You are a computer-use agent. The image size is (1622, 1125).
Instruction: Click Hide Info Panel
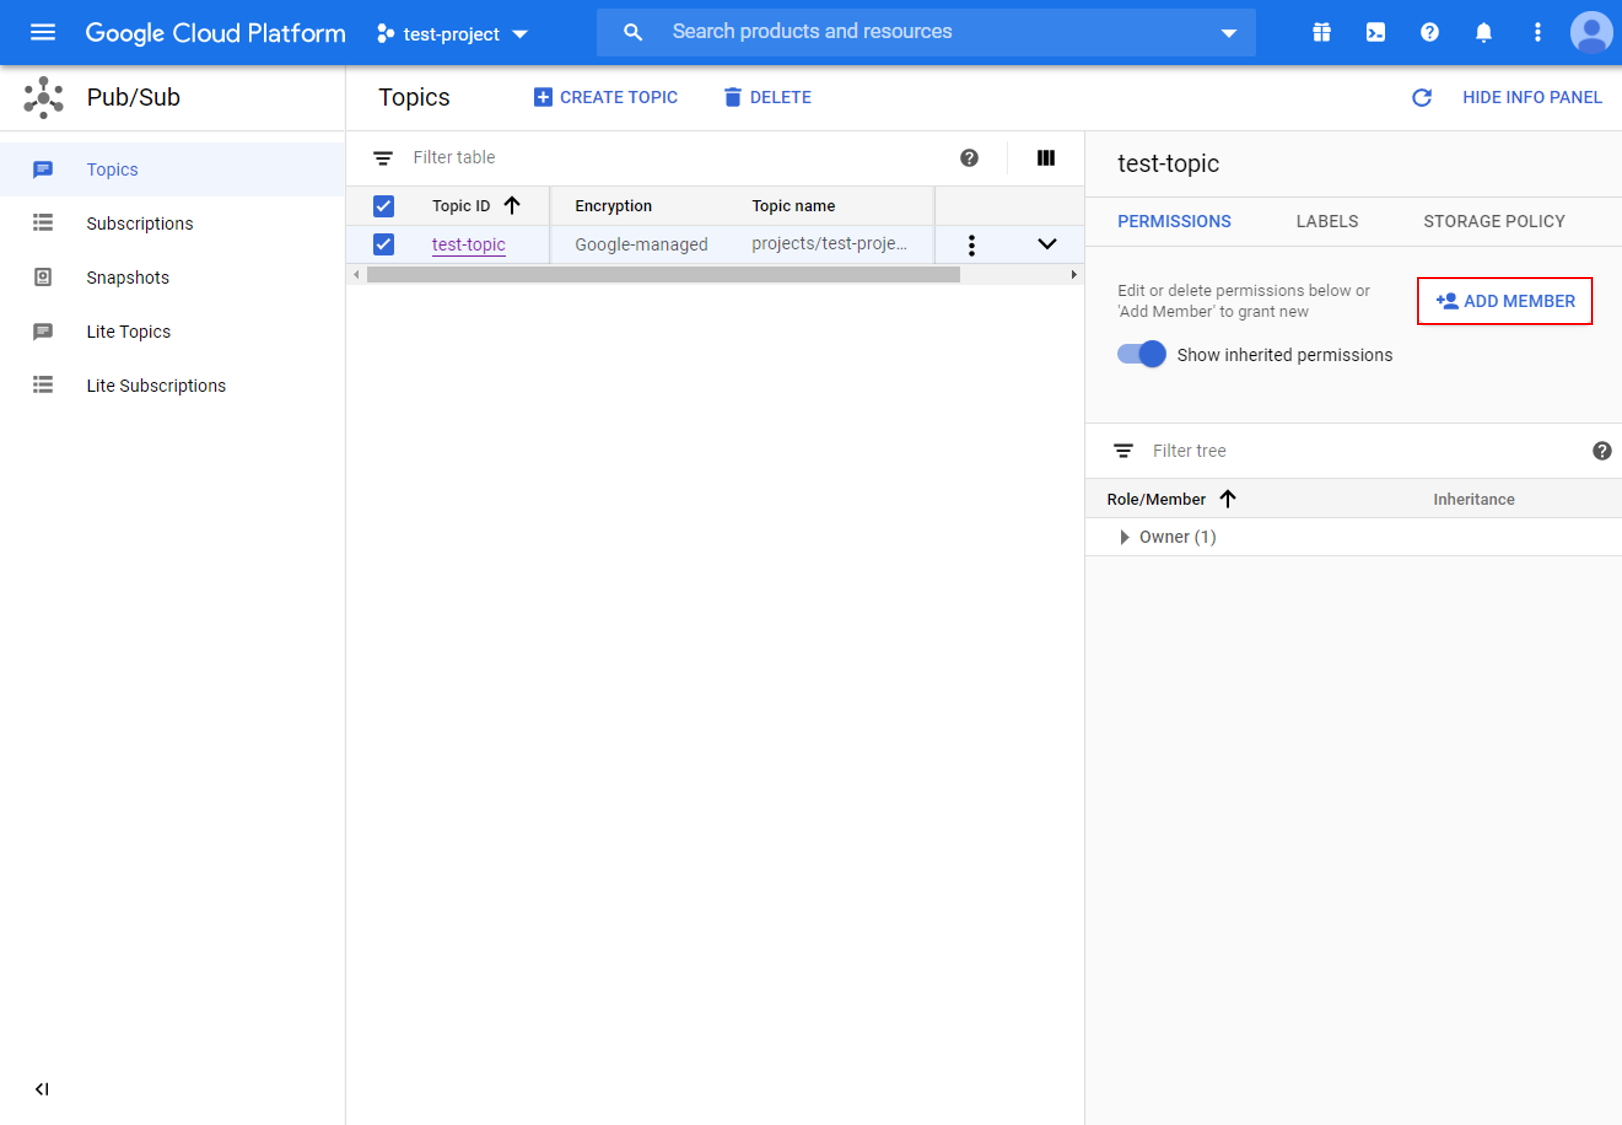[x=1532, y=97]
